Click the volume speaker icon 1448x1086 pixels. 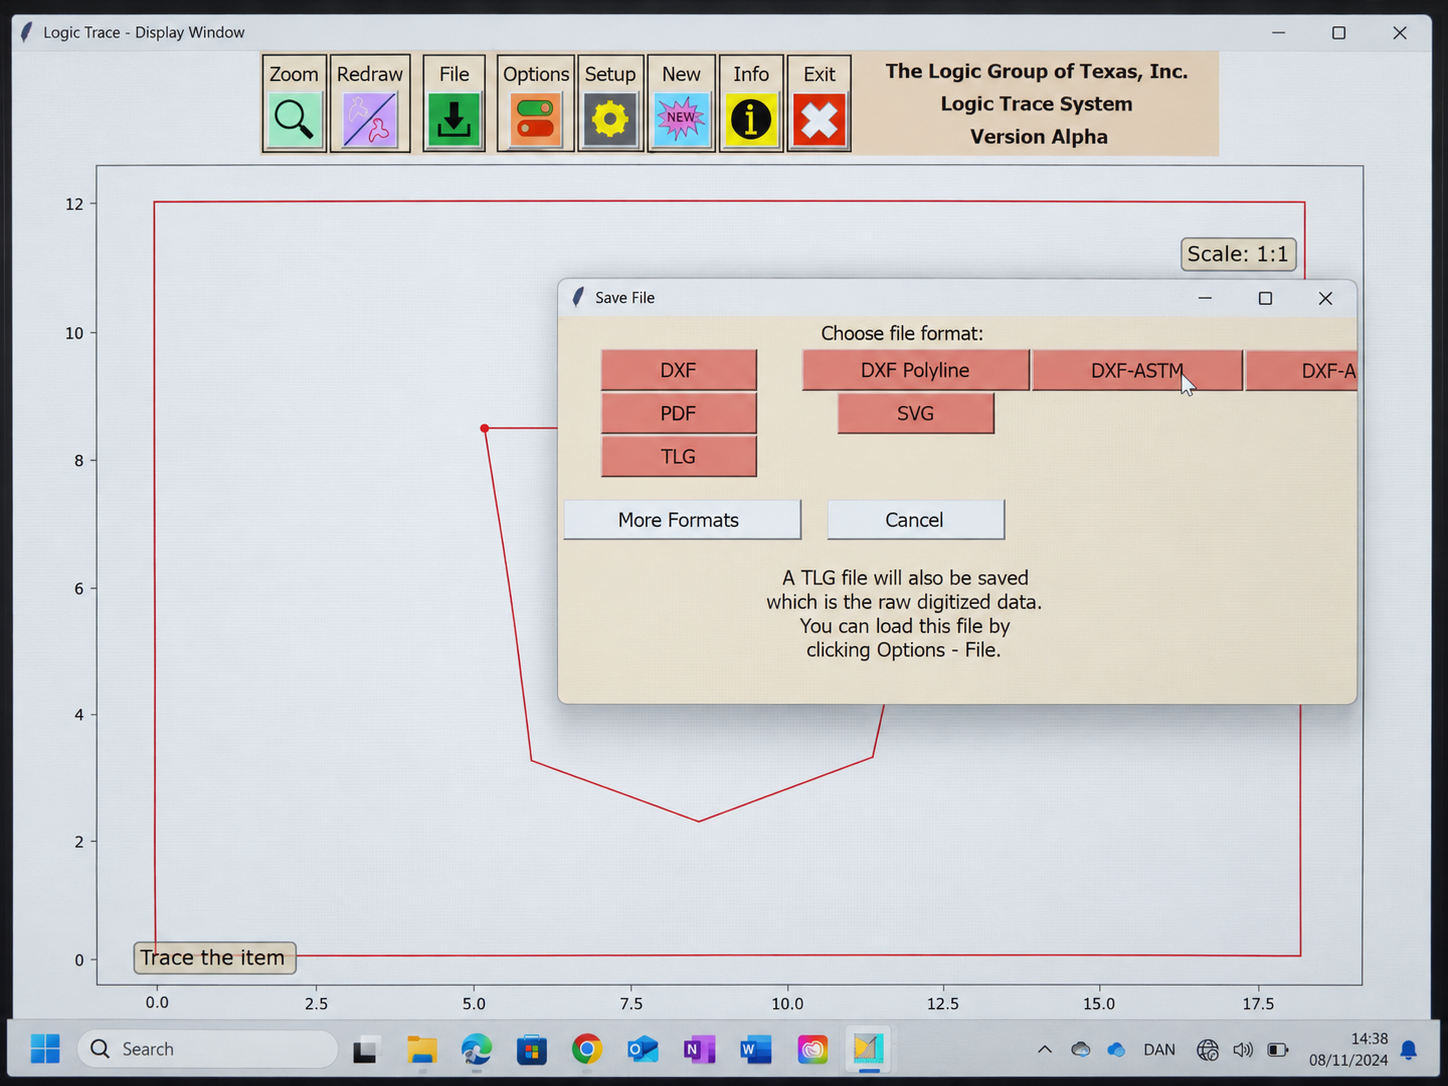pos(1243,1049)
